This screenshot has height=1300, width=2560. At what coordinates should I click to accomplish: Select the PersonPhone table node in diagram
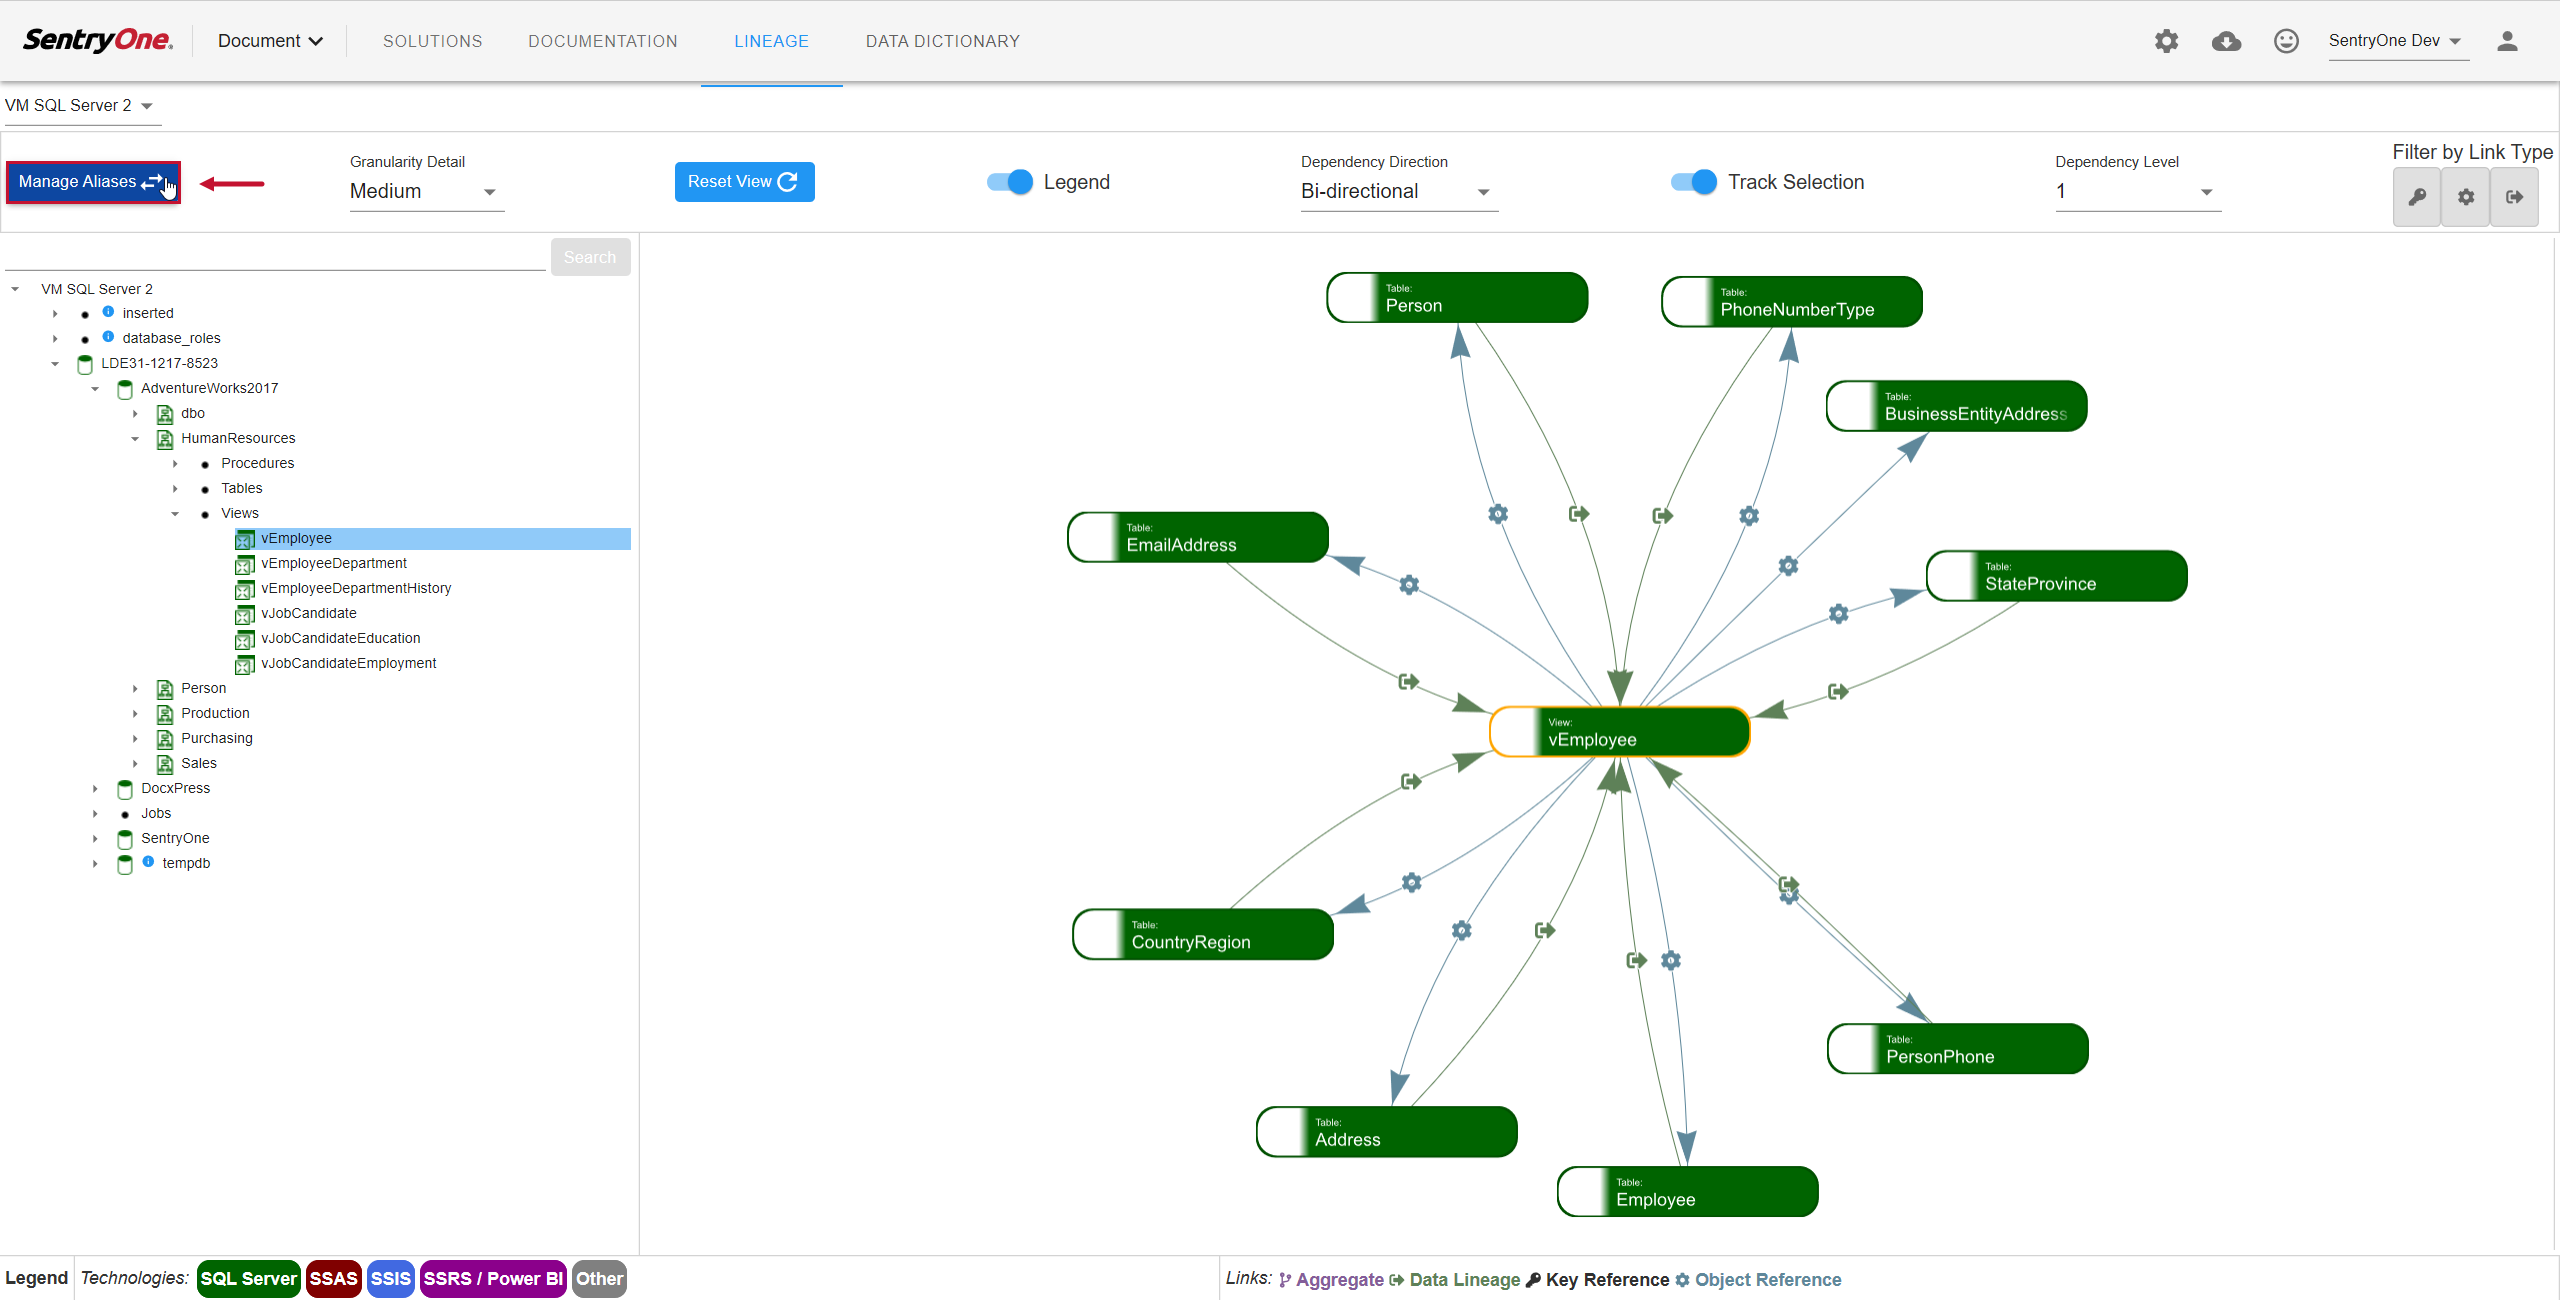(x=1957, y=1049)
